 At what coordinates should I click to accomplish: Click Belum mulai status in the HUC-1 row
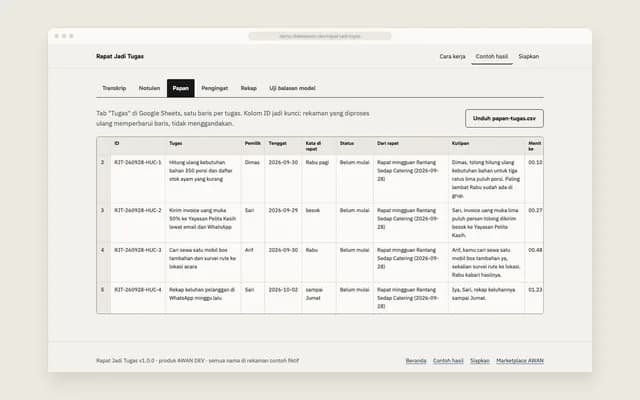355,179
